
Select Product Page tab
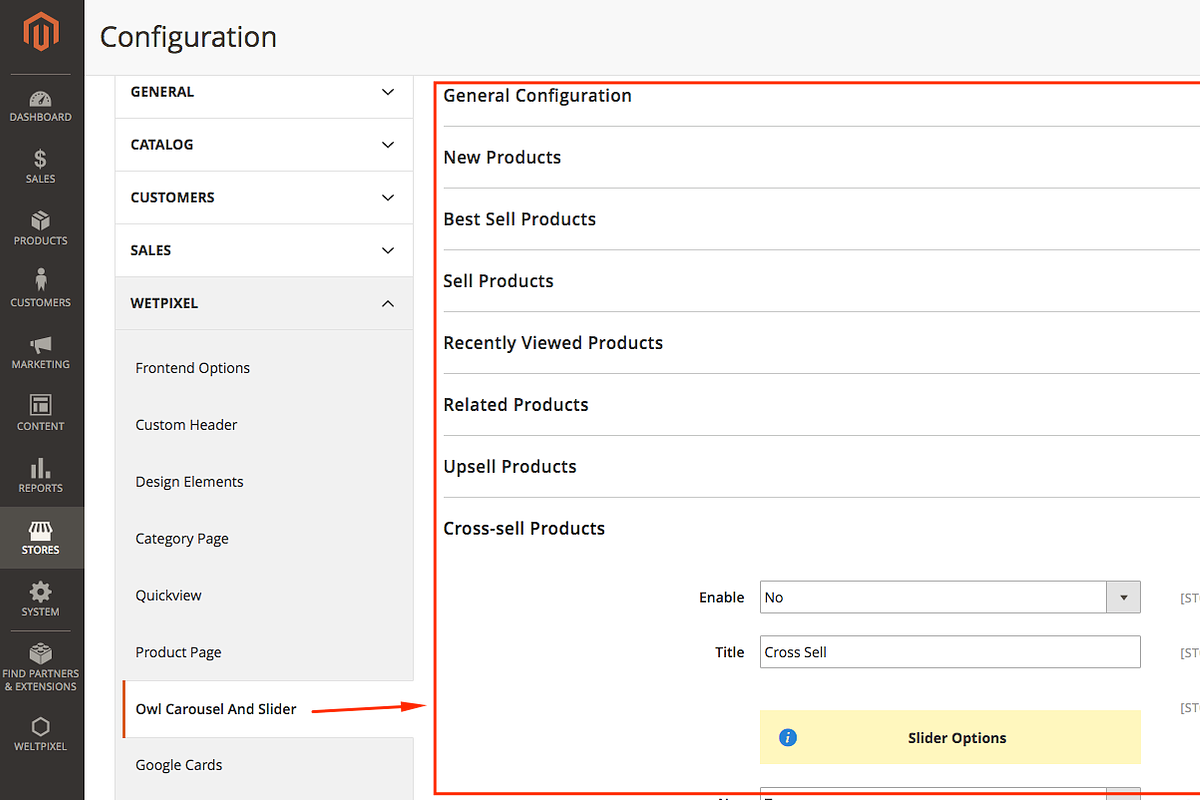point(179,653)
